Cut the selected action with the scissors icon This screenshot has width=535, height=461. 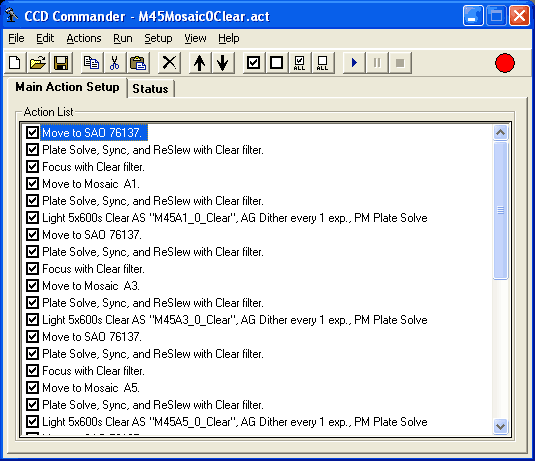click(115, 63)
